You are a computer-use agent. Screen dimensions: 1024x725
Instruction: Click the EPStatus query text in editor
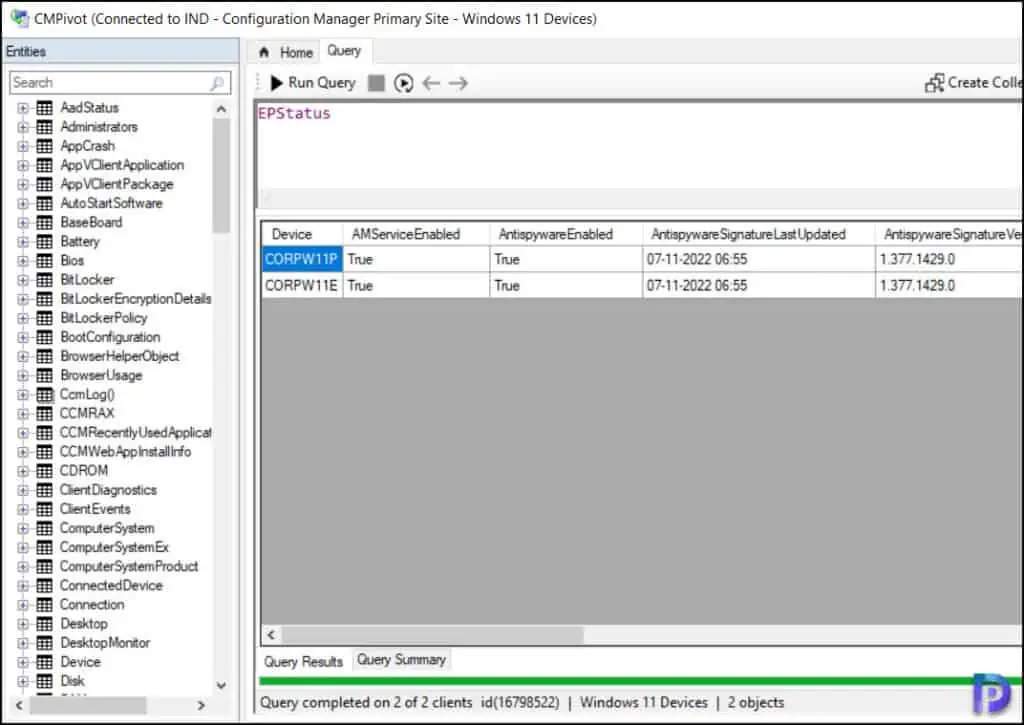[x=294, y=114]
